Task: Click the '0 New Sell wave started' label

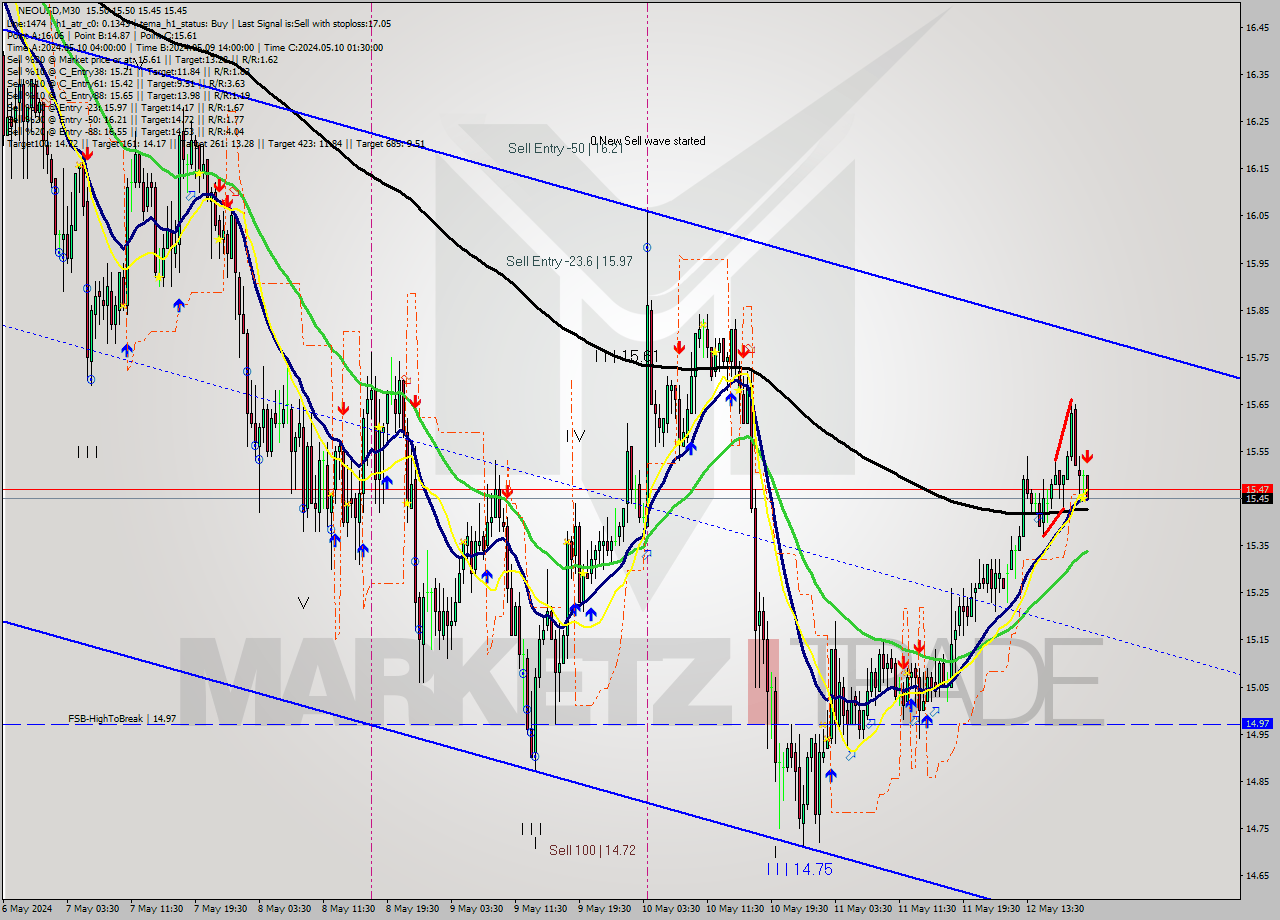Action: click(x=647, y=141)
